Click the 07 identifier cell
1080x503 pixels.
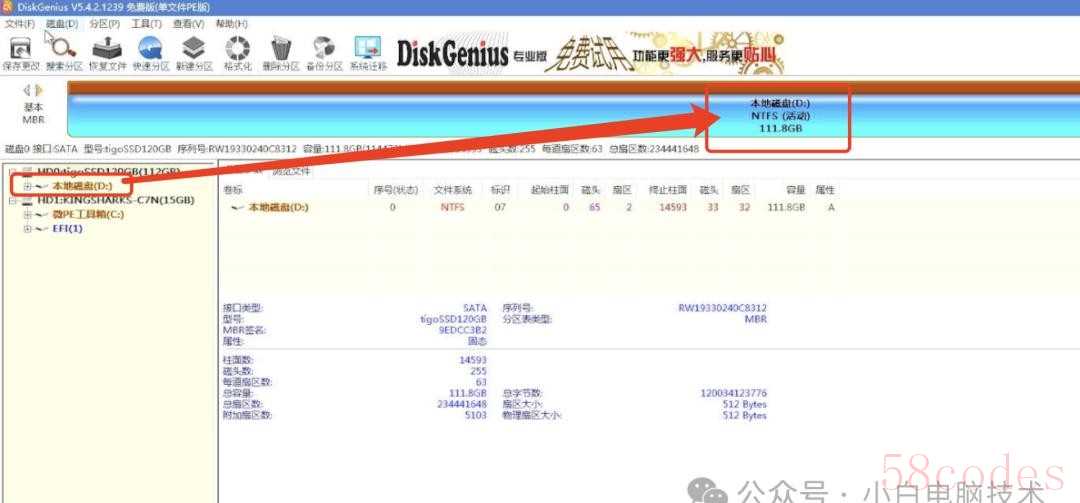(x=500, y=207)
